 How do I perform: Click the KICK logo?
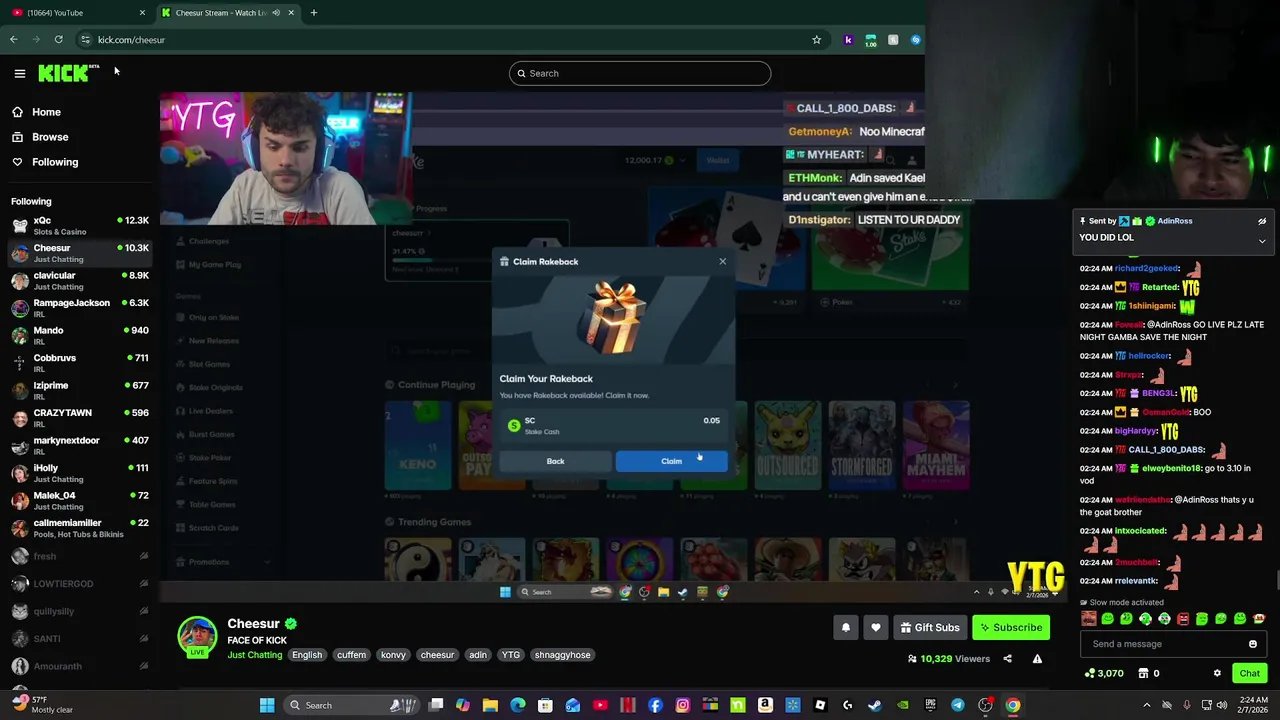point(68,73)
